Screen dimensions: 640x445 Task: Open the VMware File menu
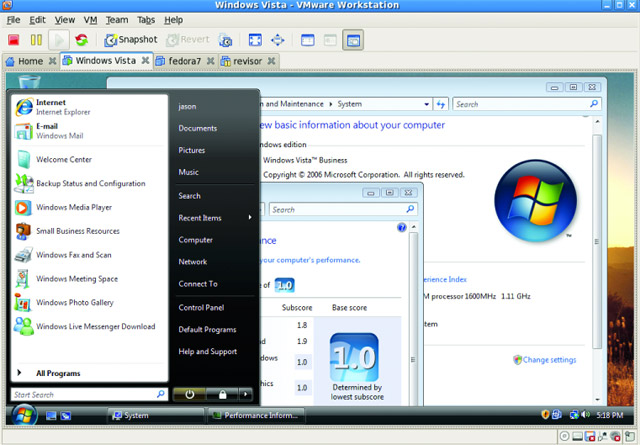click(x=13, y=20)
